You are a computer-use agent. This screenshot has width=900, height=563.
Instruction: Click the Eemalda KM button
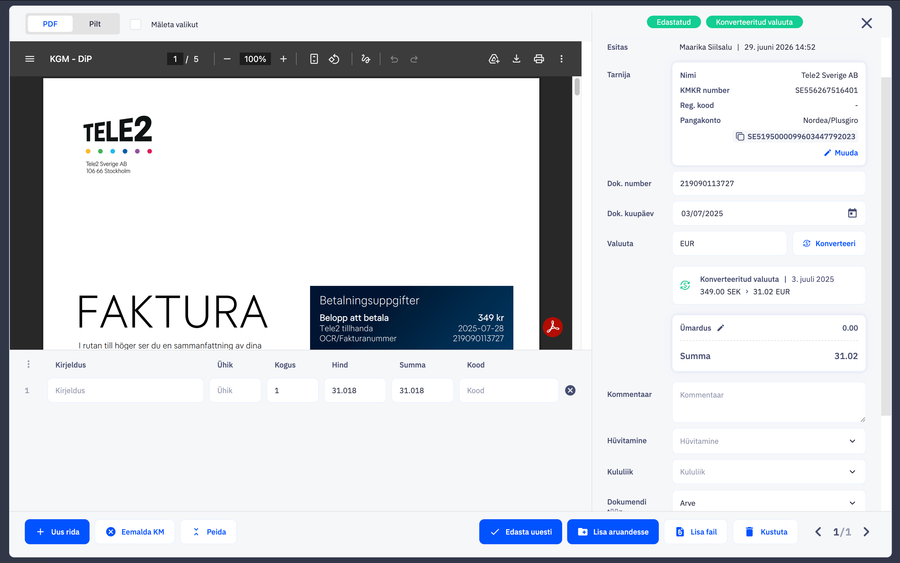pos(135,532)
